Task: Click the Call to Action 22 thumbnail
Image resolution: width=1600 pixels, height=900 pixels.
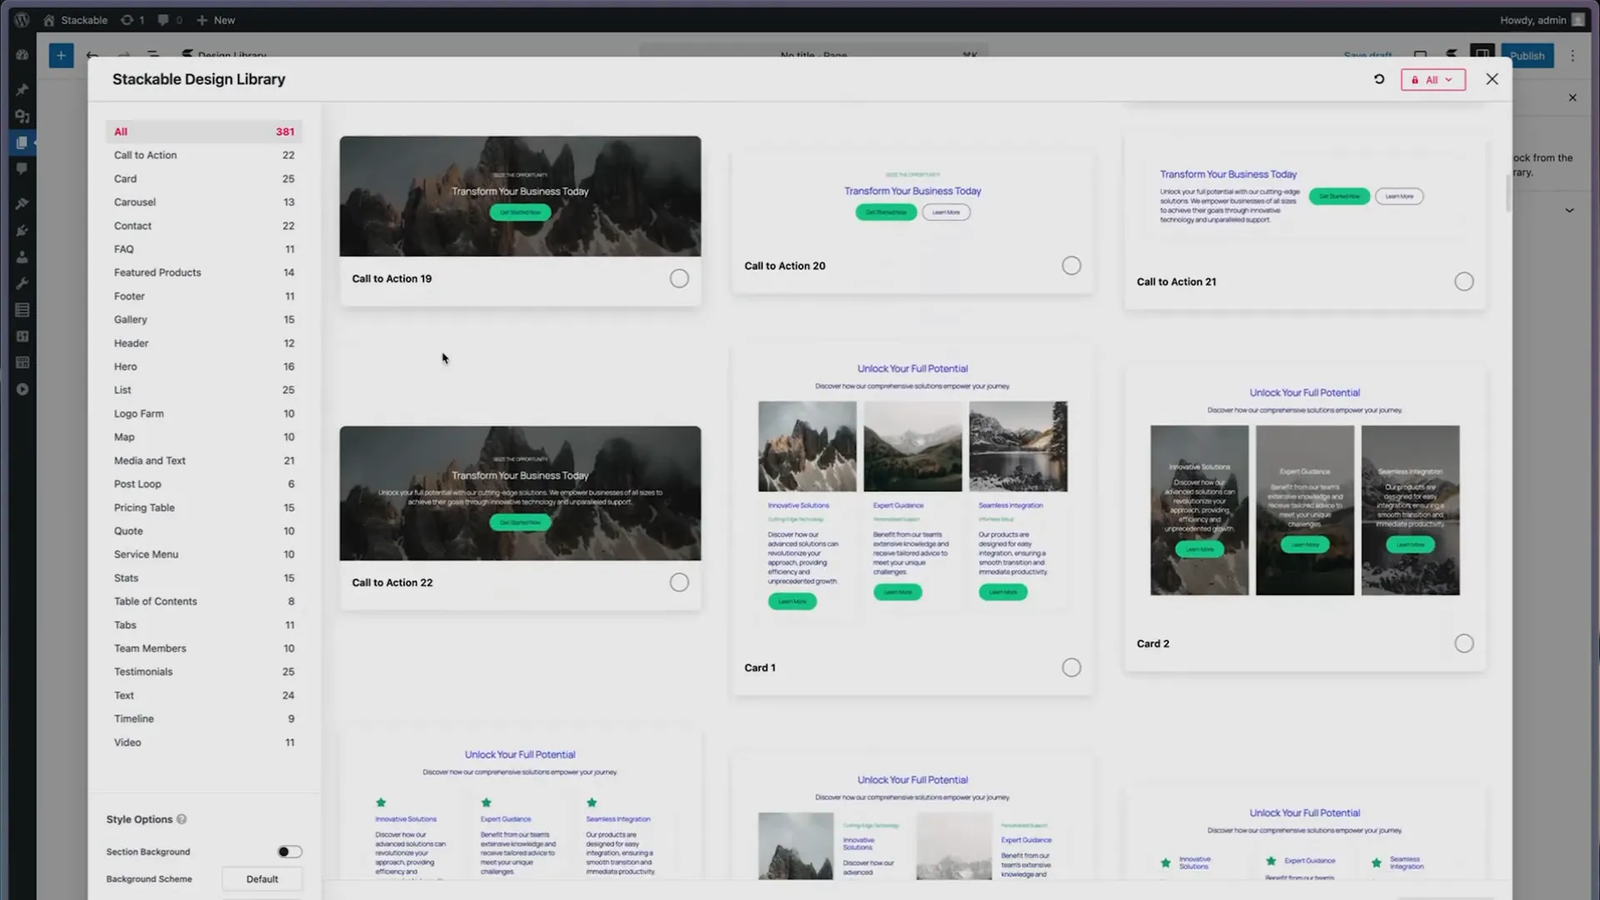Action: 520,493
